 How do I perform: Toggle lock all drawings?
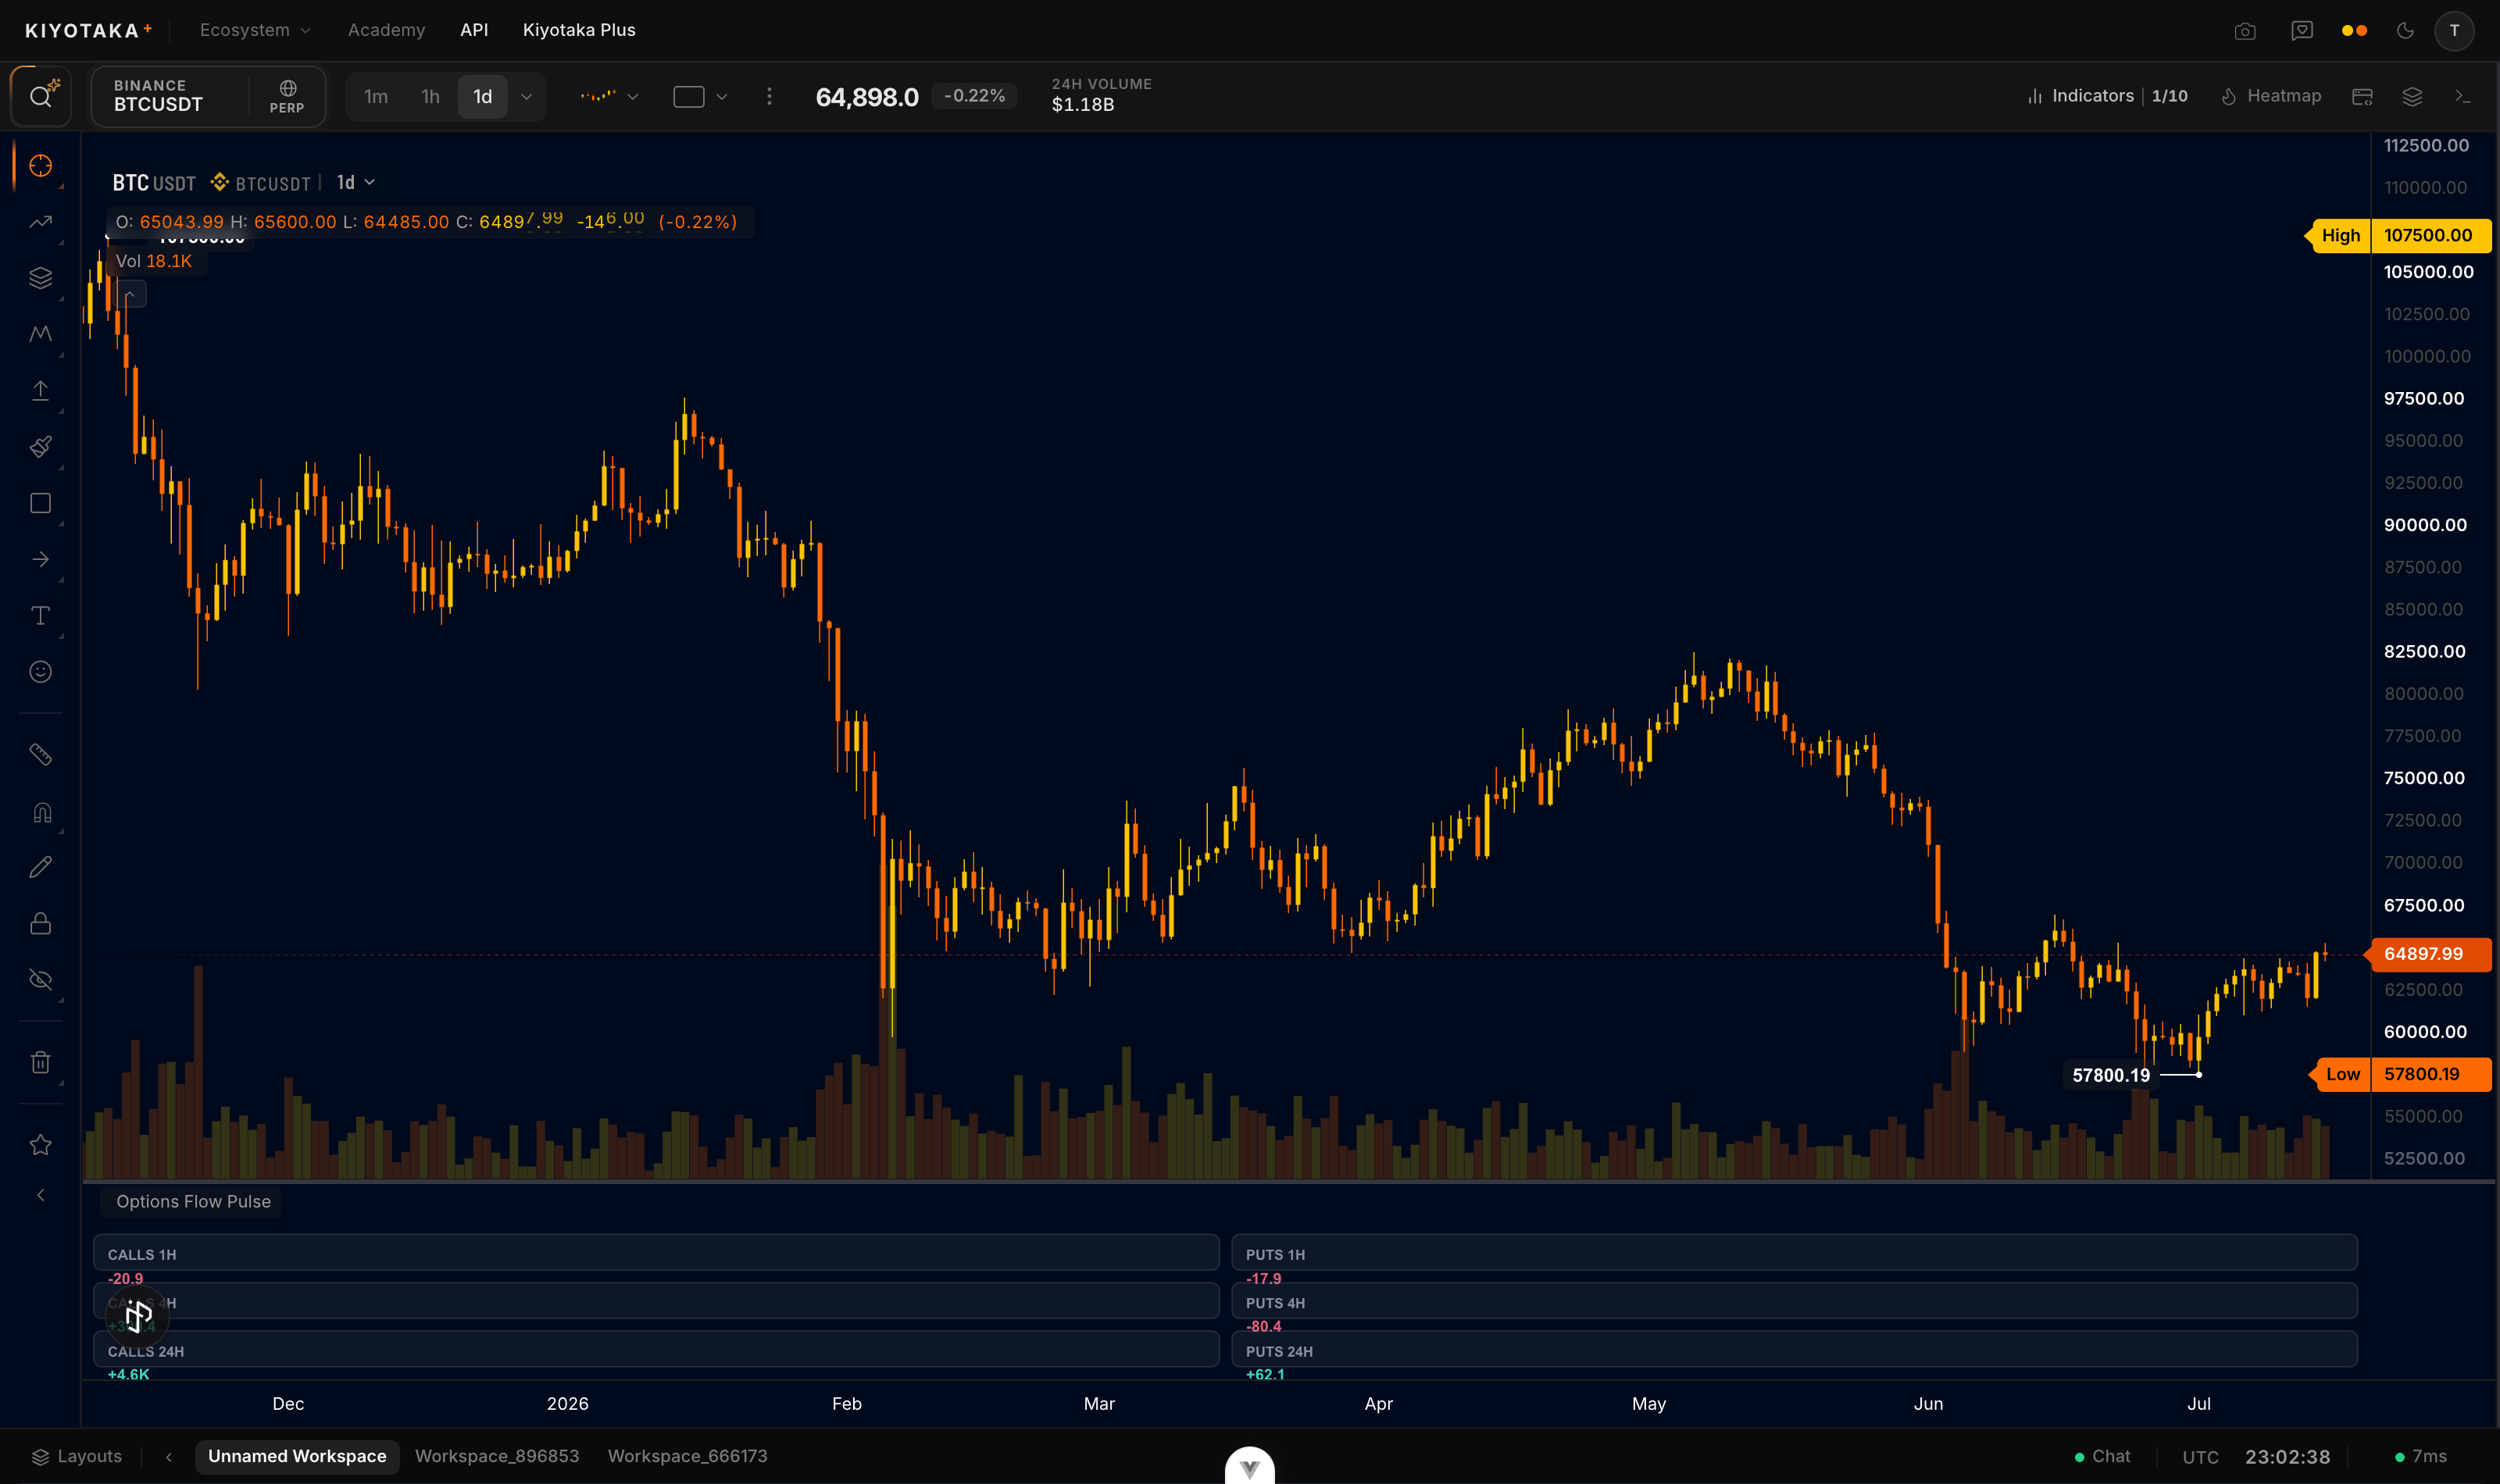(41, 923)
